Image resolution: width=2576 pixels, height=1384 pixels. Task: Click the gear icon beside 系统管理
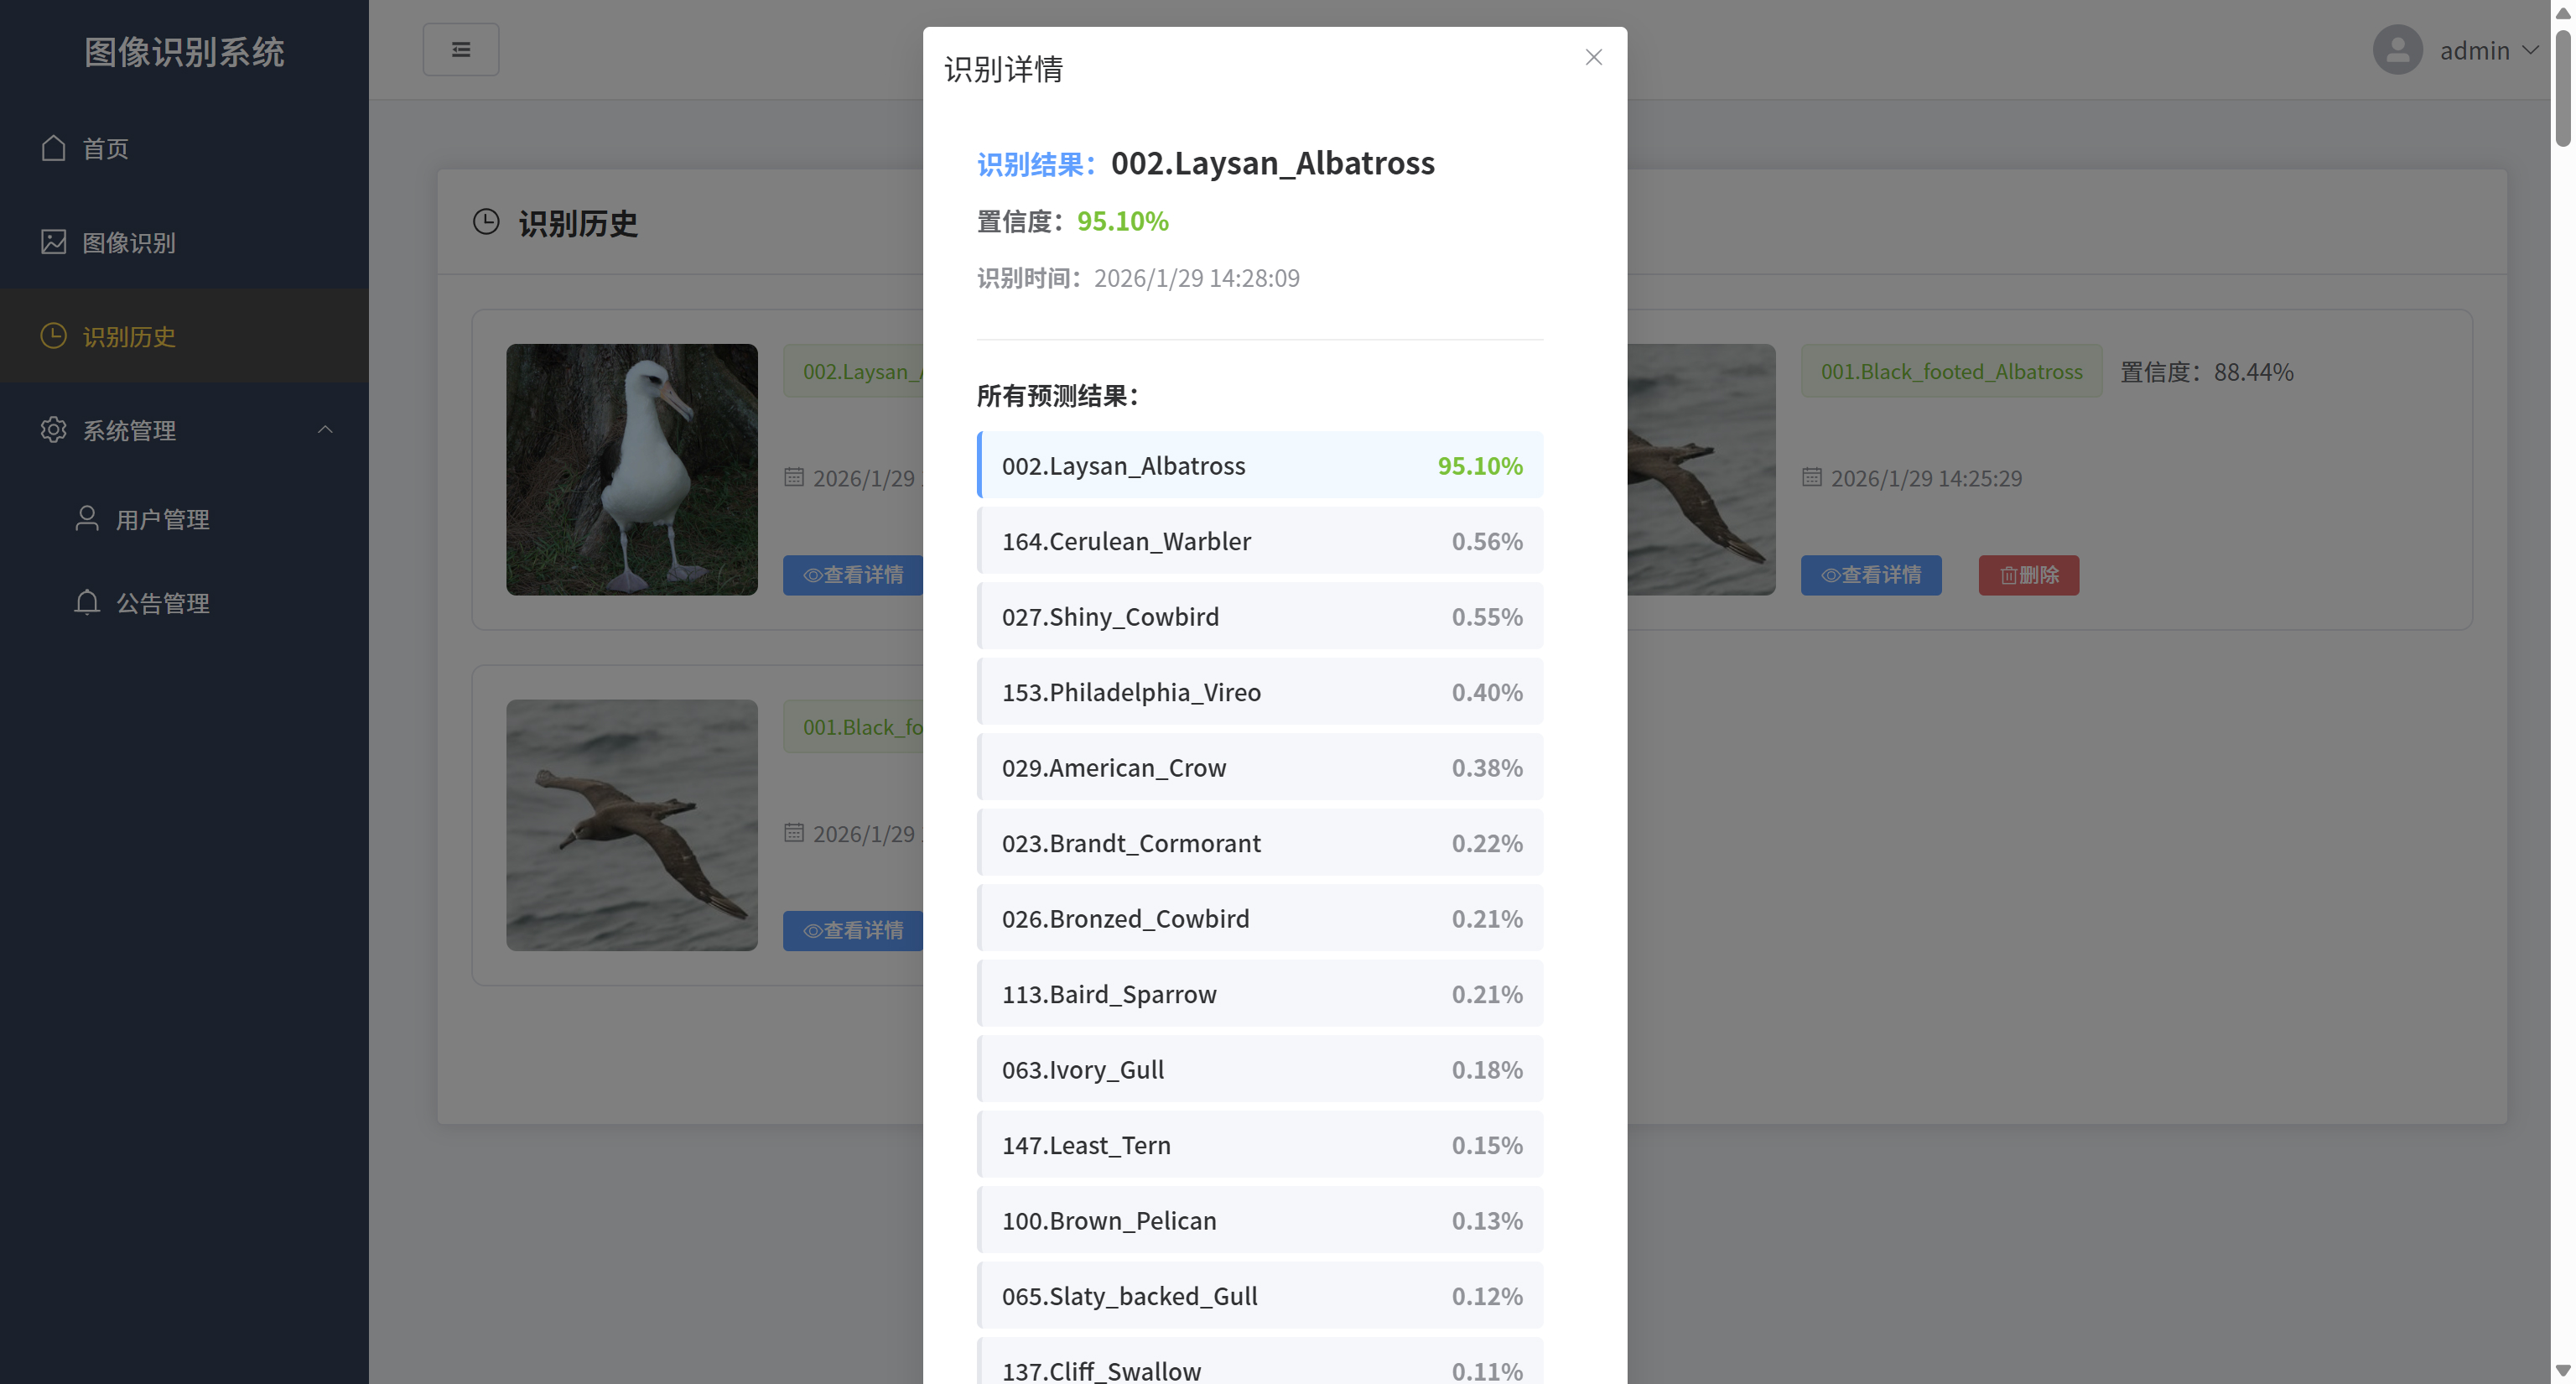pos(53,430)
